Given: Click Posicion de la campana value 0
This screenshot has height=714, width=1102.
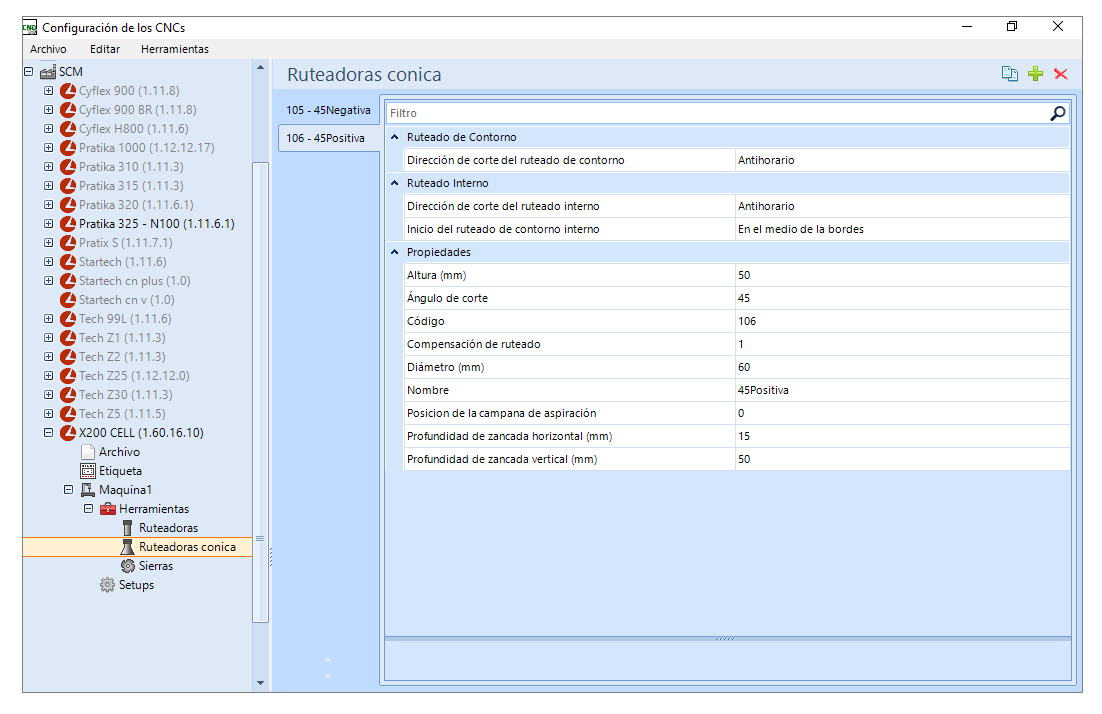Looking at the screenshot, I should (x=902, y=413).
